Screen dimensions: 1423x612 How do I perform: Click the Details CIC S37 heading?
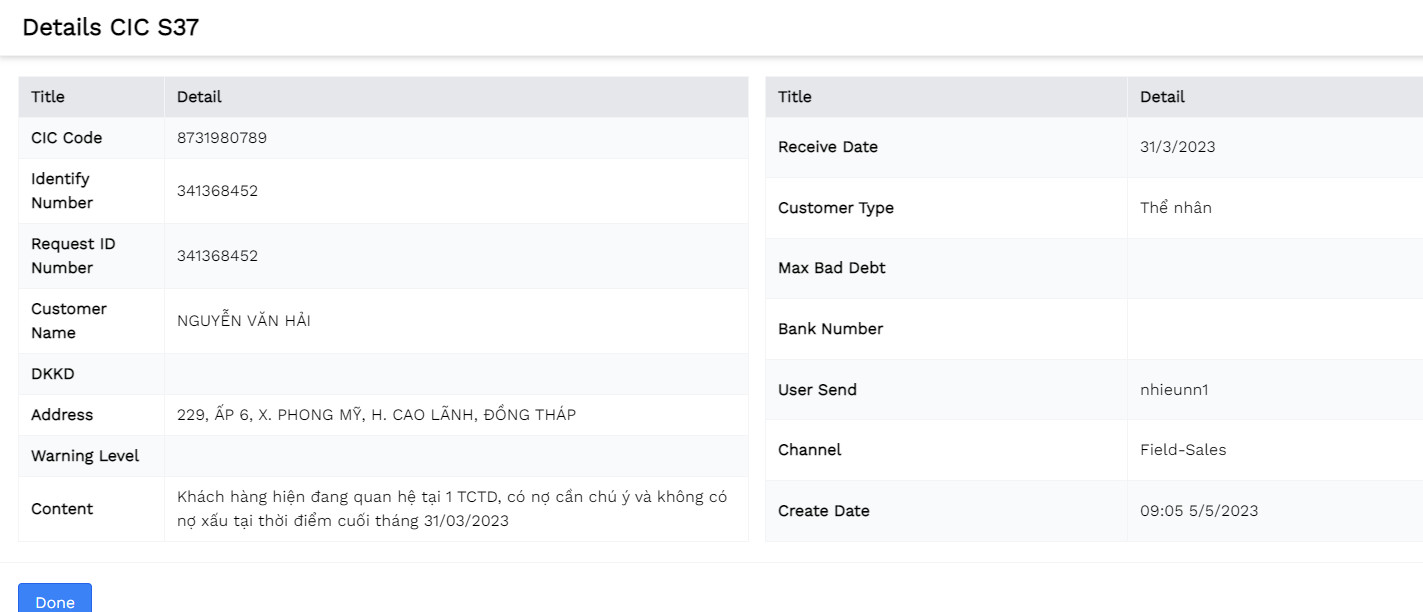coord(110,28)
